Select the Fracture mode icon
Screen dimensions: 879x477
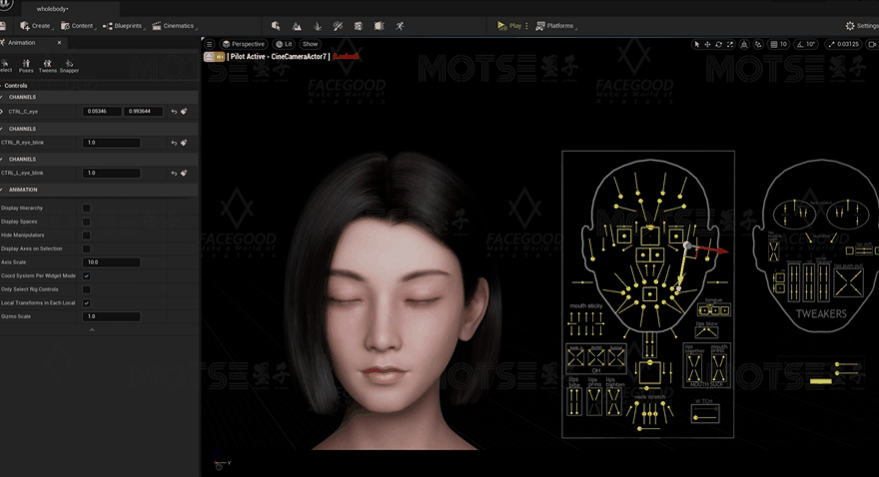[358, 26]
